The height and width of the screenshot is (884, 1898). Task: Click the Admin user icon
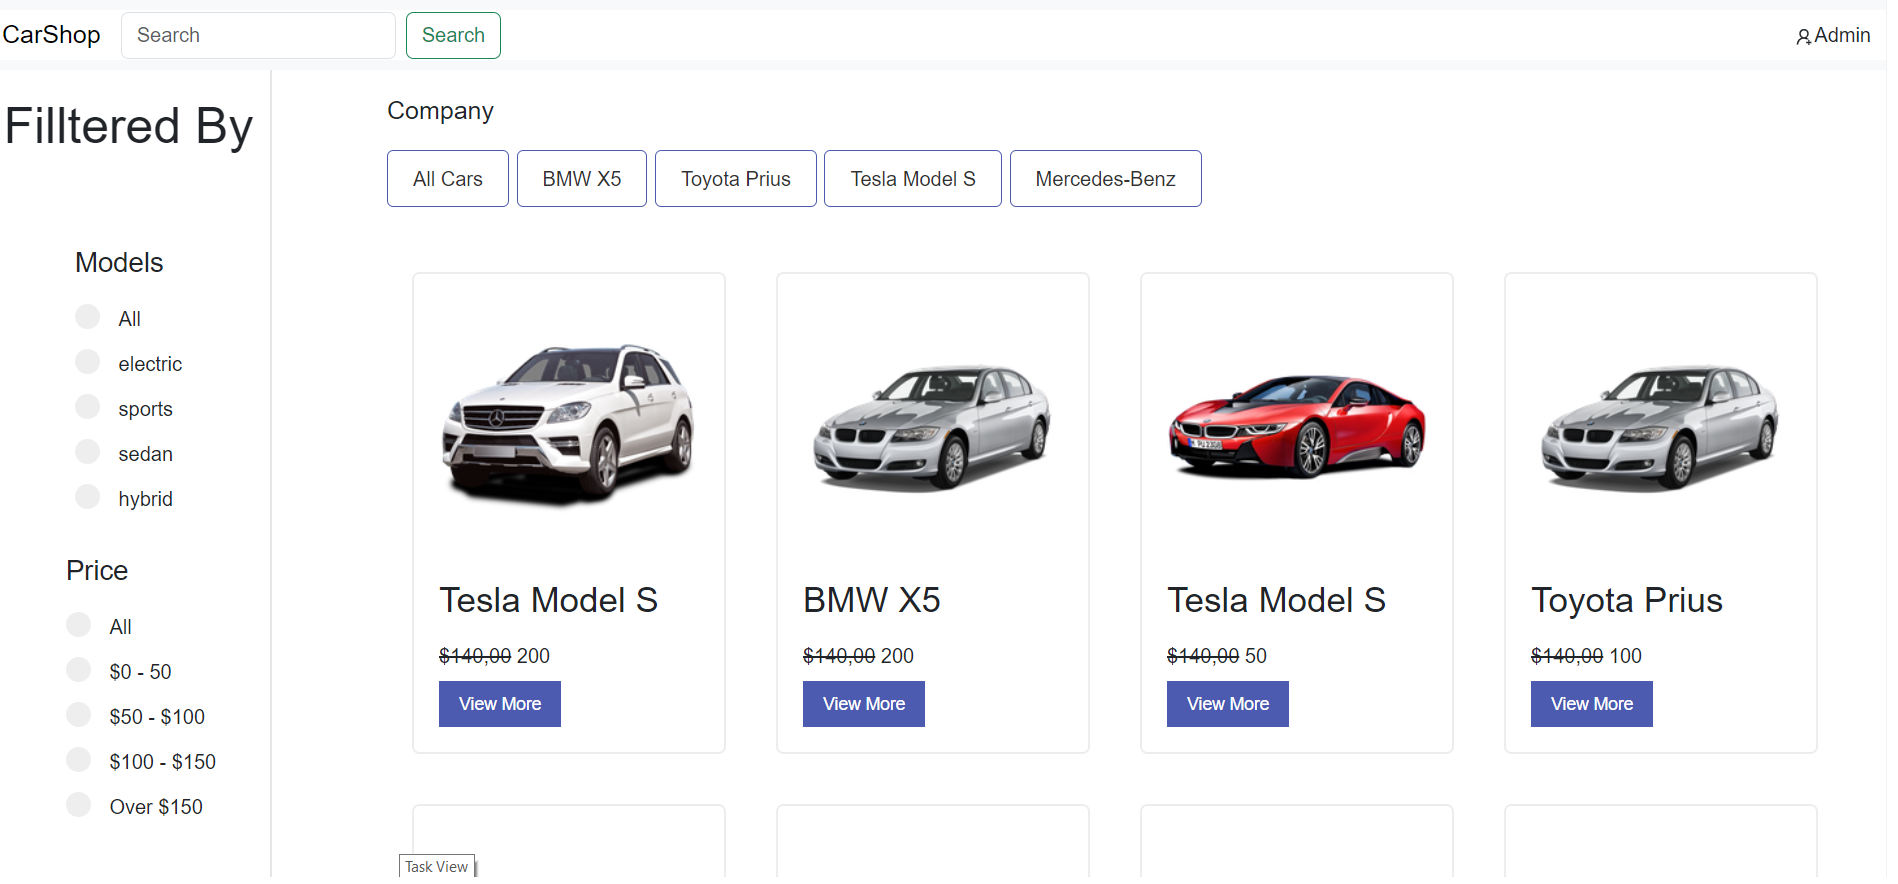pos(1803,37)
